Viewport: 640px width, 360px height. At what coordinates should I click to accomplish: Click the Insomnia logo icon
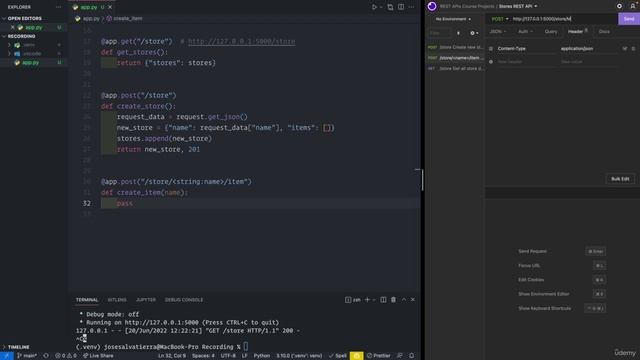[x=432, y=6]
